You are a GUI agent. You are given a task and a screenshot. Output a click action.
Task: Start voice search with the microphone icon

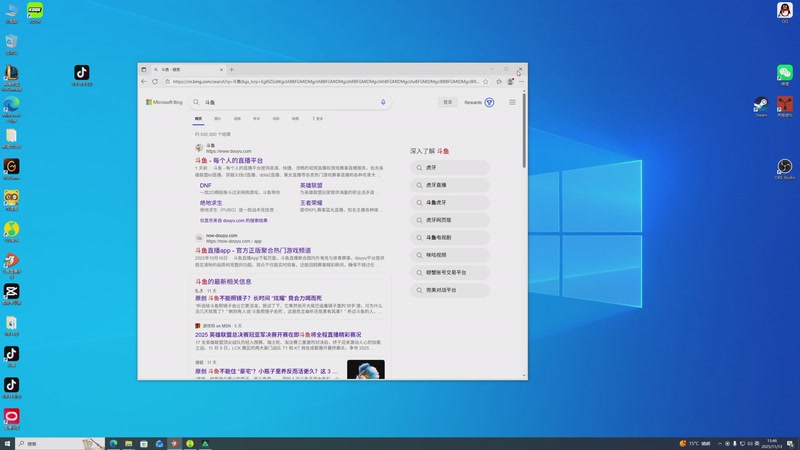383,102
